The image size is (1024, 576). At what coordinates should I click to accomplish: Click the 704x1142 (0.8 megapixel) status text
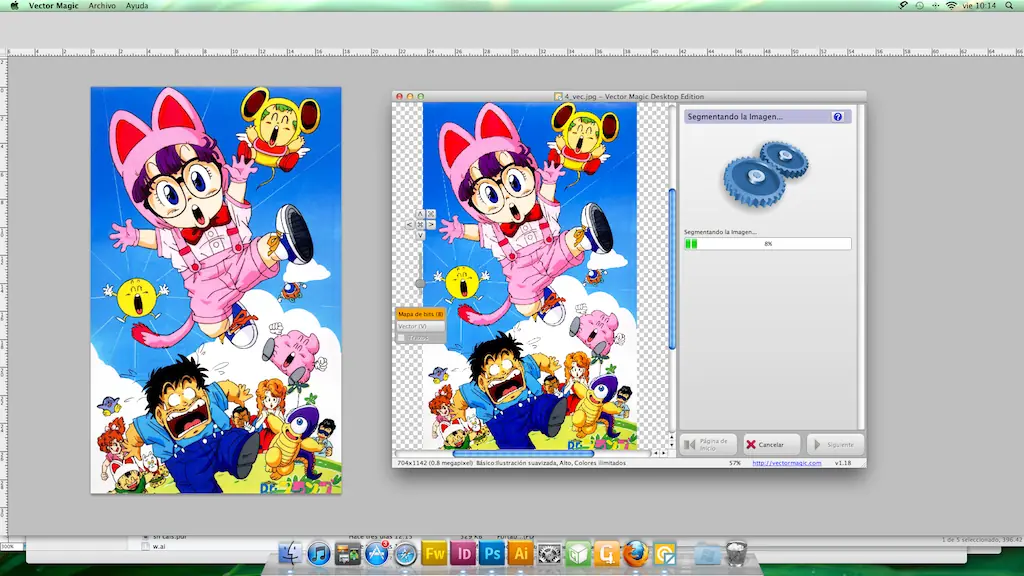[435, 463]
